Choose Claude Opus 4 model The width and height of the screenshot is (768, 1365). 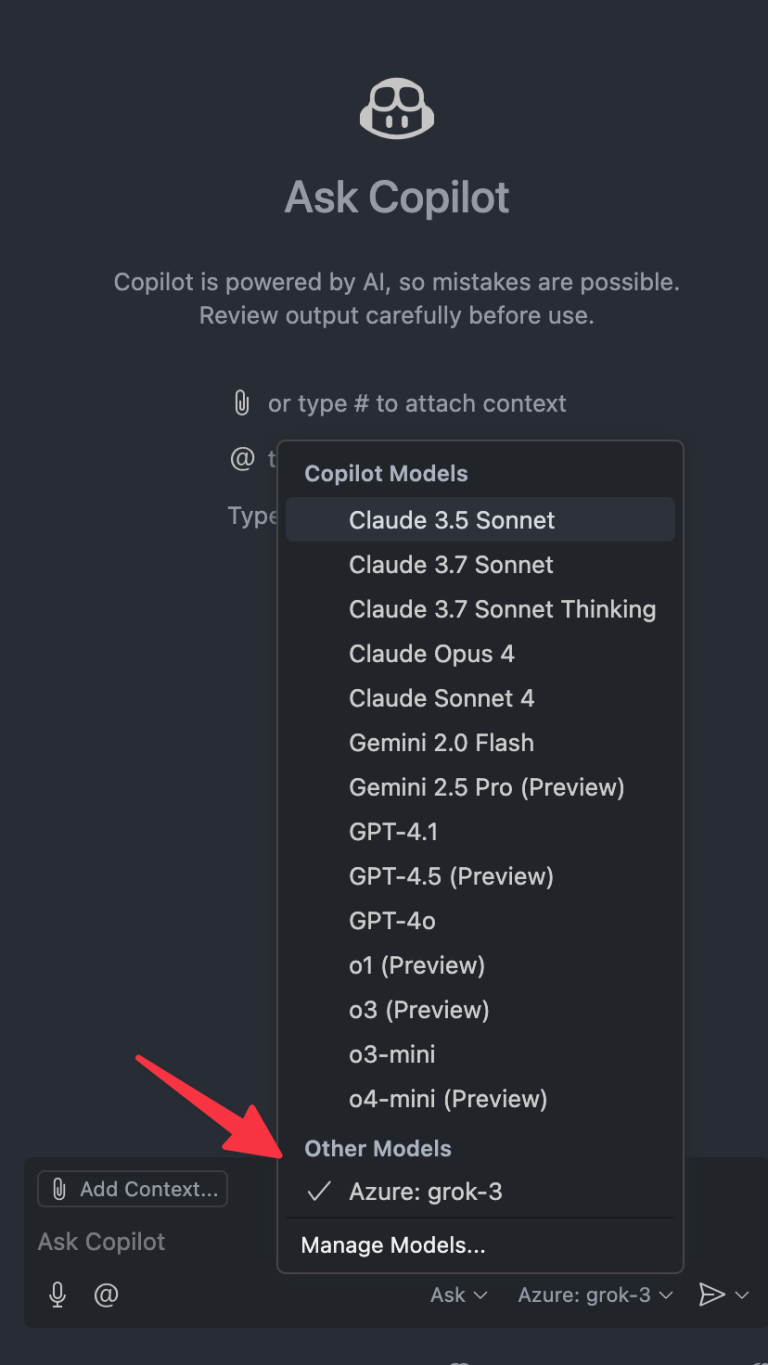tap(431, 654)
